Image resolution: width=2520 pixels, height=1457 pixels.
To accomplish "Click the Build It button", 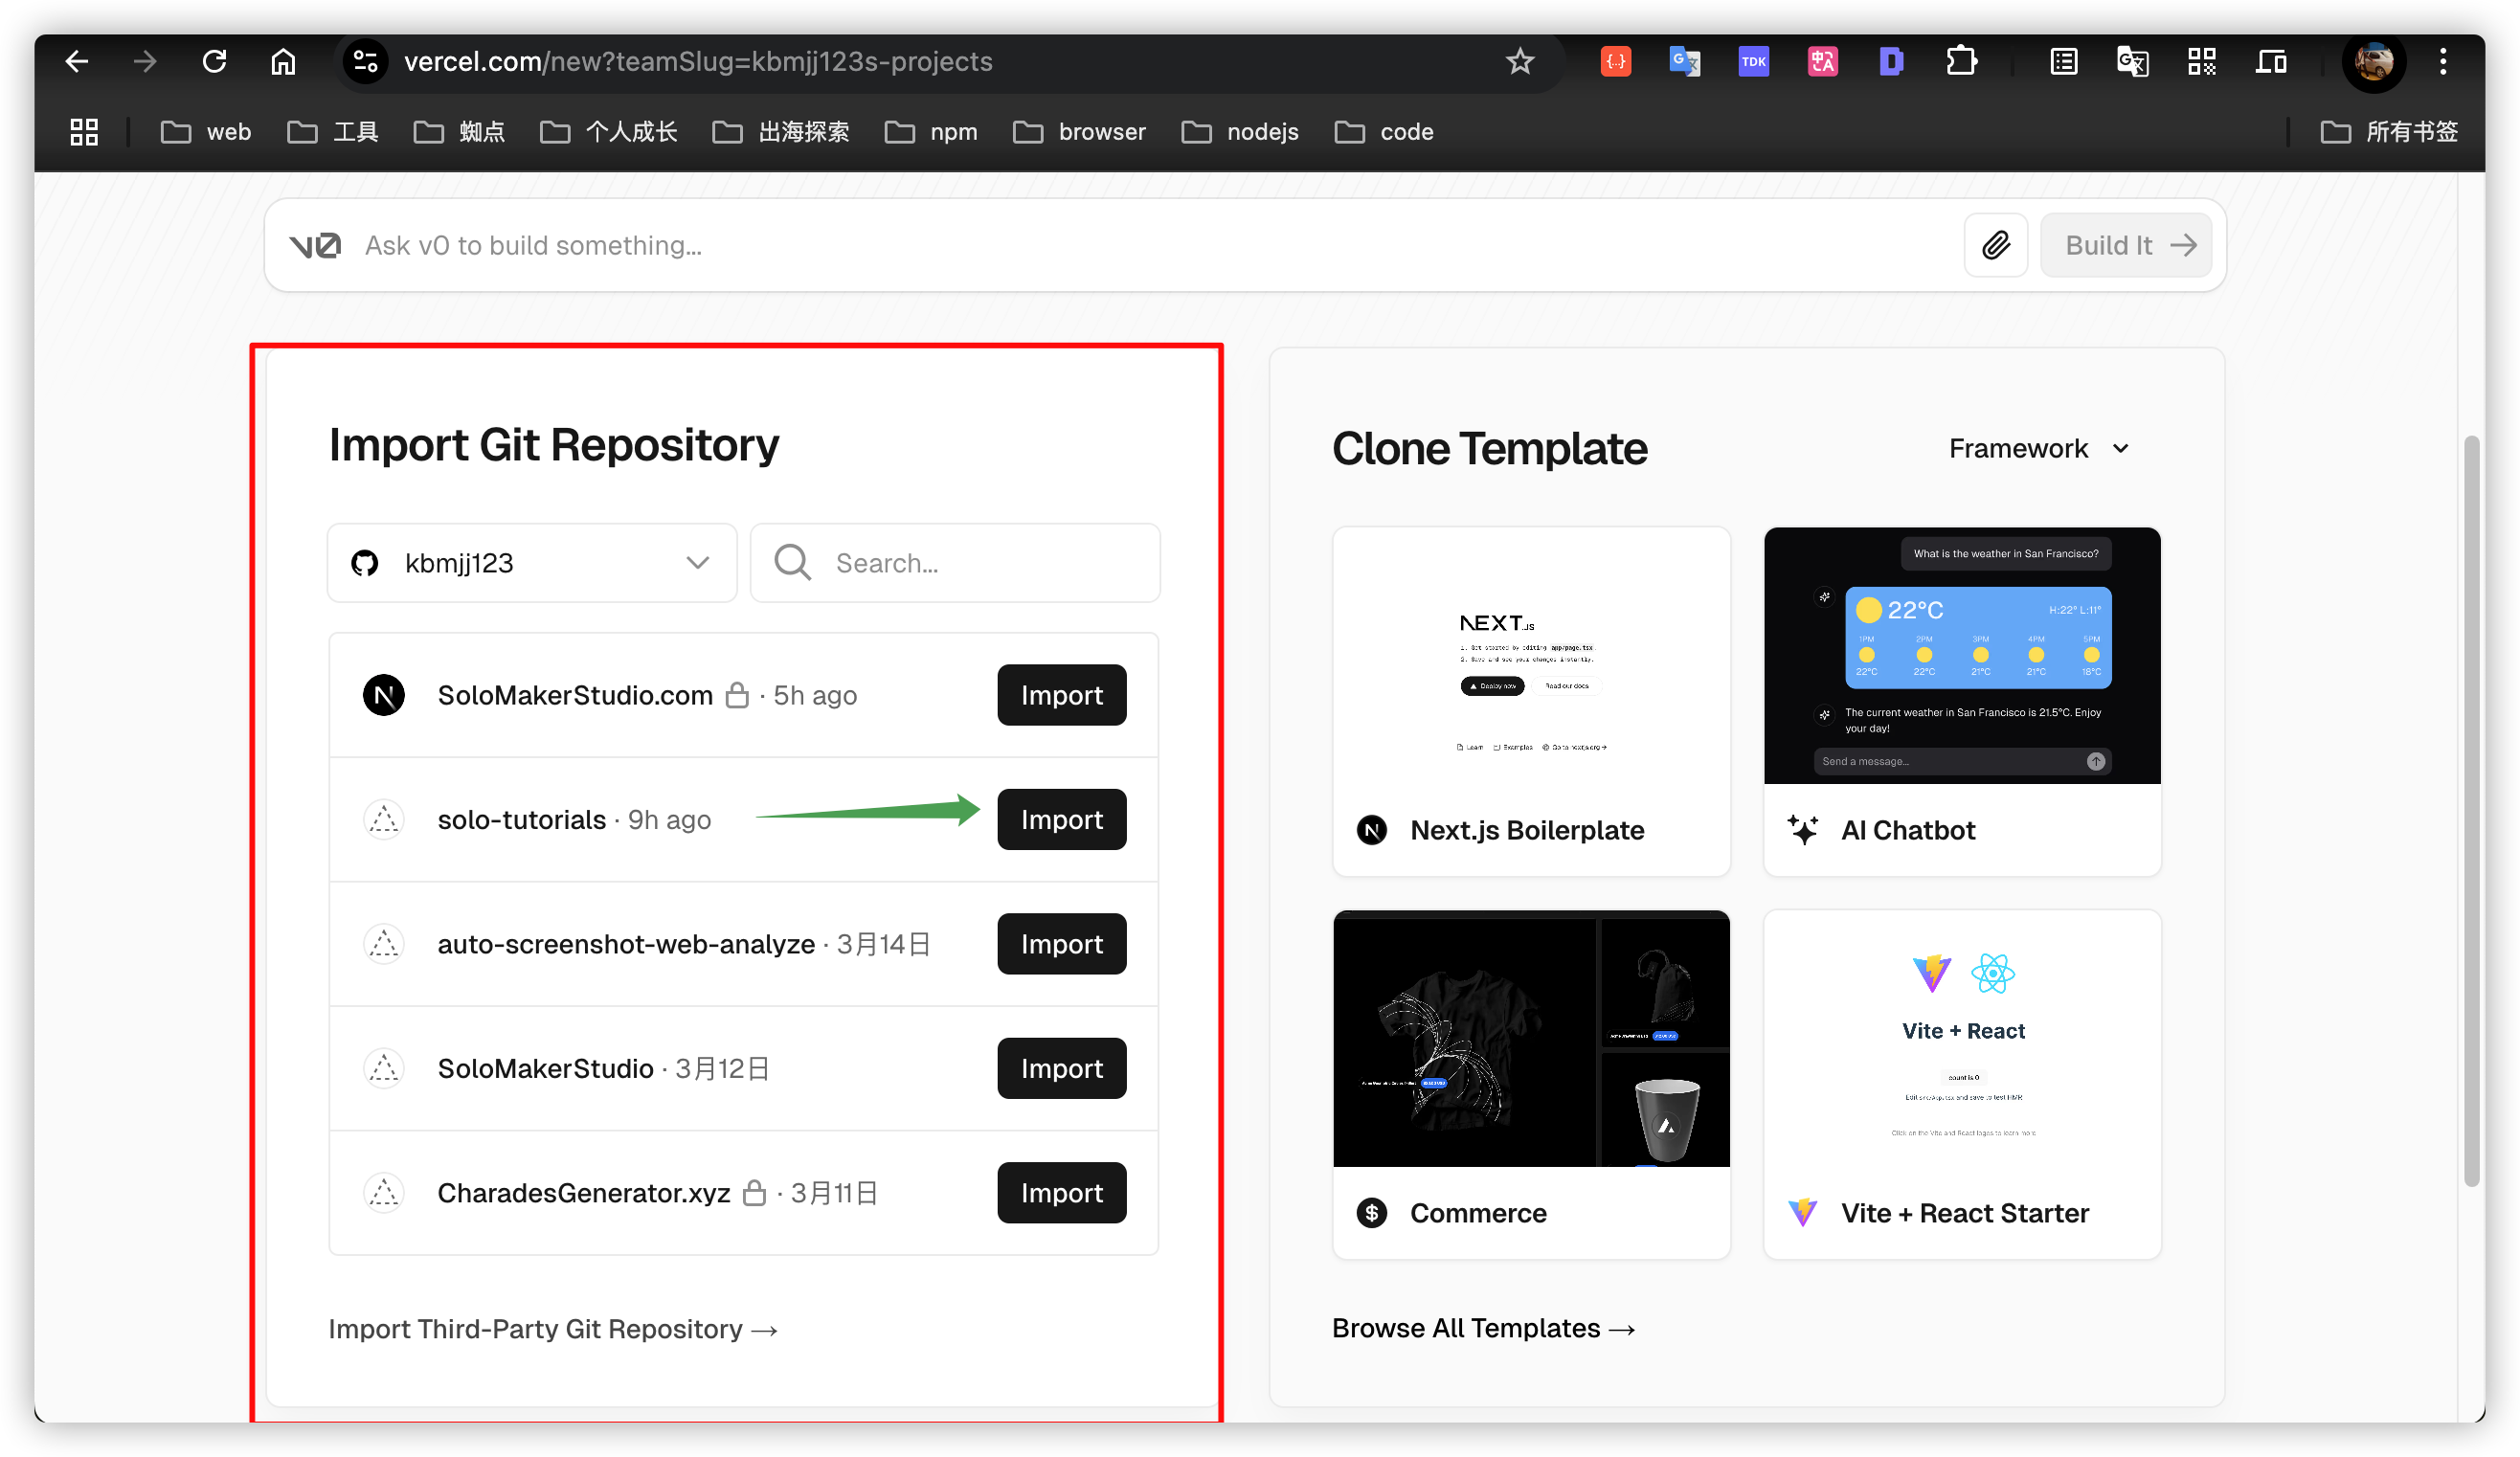I will pos(2126,245).
